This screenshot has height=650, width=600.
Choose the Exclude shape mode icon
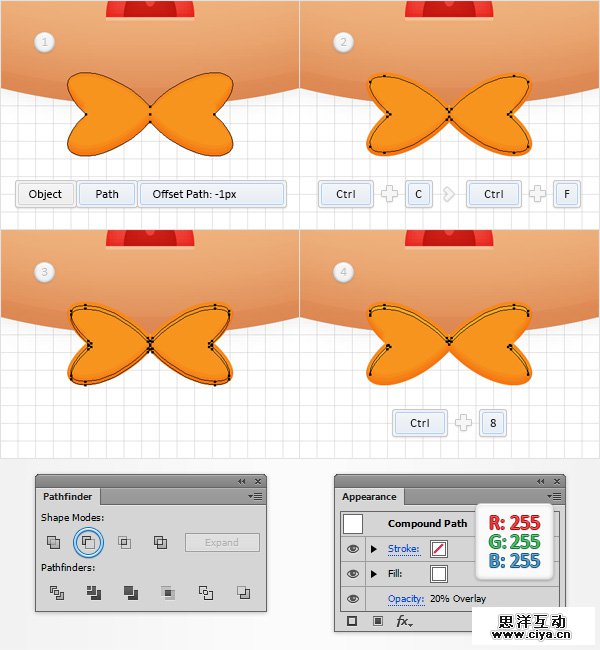click(160, 542)
